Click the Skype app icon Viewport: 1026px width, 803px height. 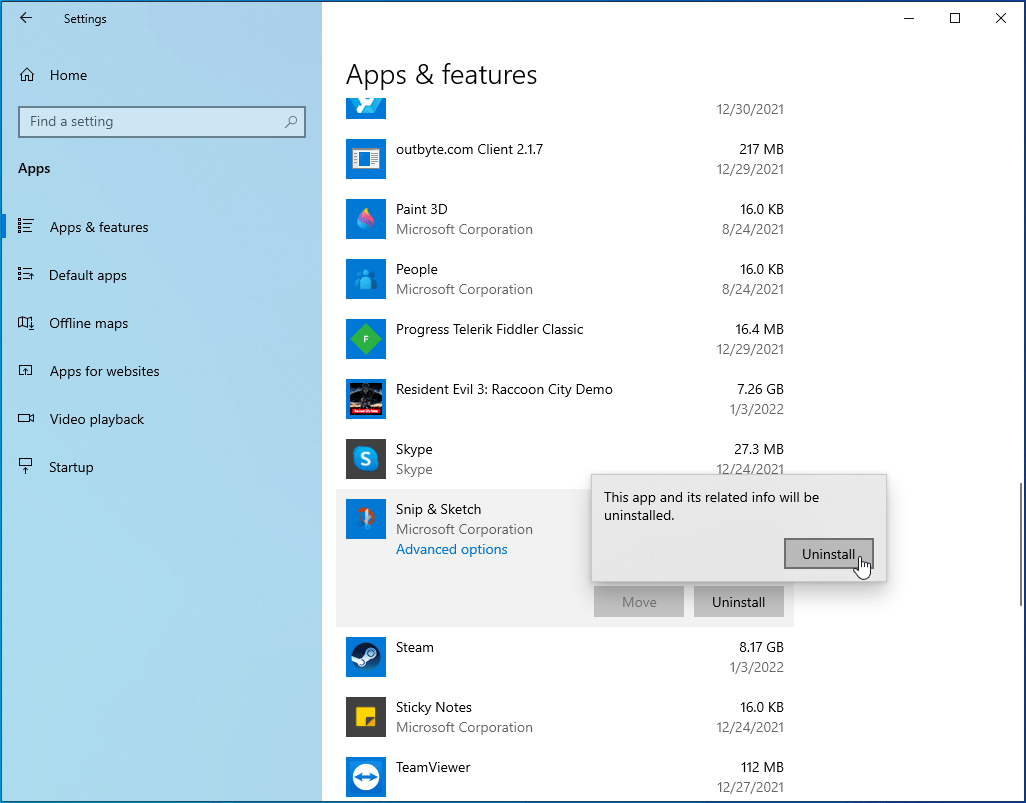(366, 459)
